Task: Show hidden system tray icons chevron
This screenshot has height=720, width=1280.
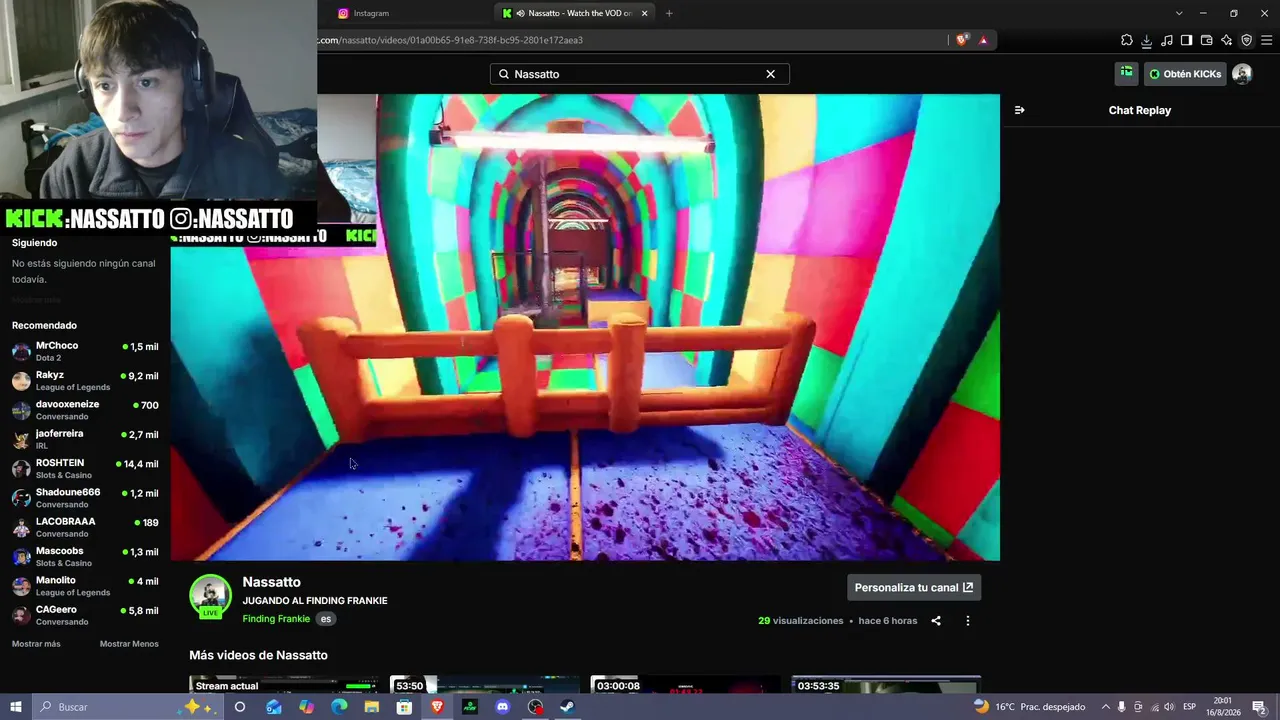Action: coord(1105,707)
